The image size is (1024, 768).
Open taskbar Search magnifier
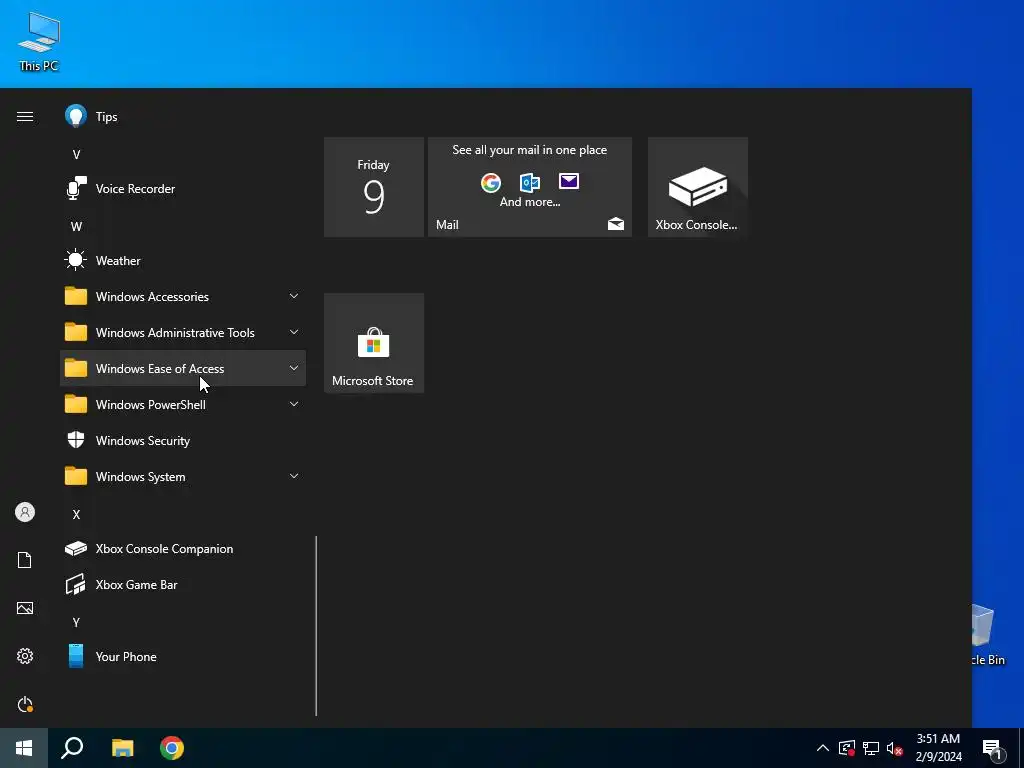tap(72, 748)
